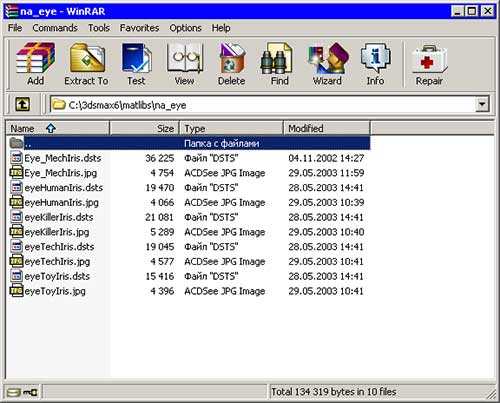This screenshot has width=500, height=403.
Task: Select the file name eyeHumanIris.jpg
Action: (x=61, y=202)
